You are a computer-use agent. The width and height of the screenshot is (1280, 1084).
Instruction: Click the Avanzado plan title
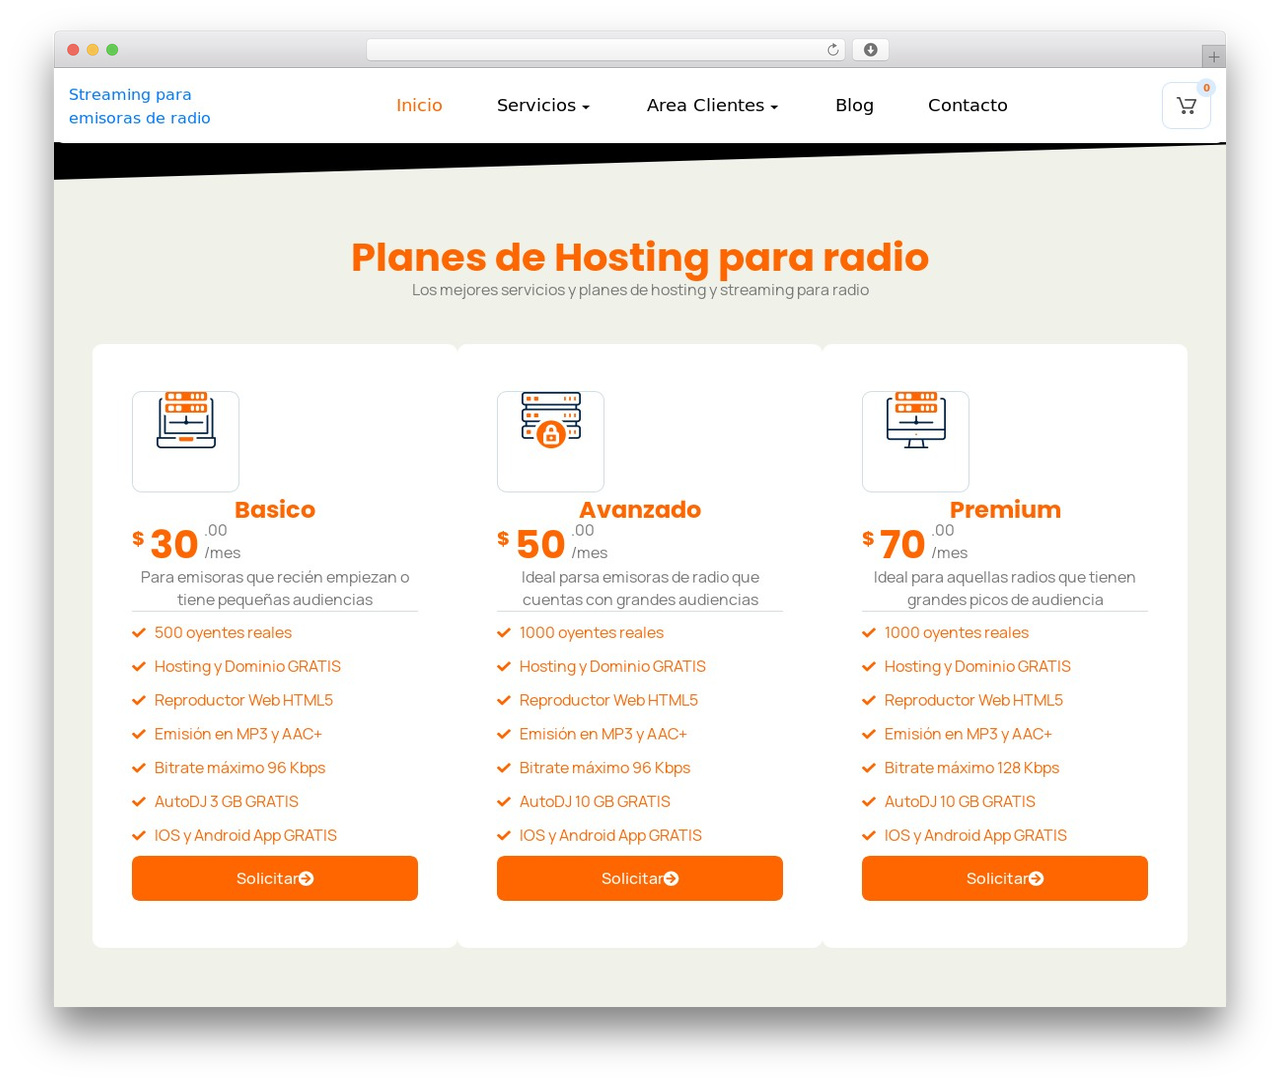(640, 509)
